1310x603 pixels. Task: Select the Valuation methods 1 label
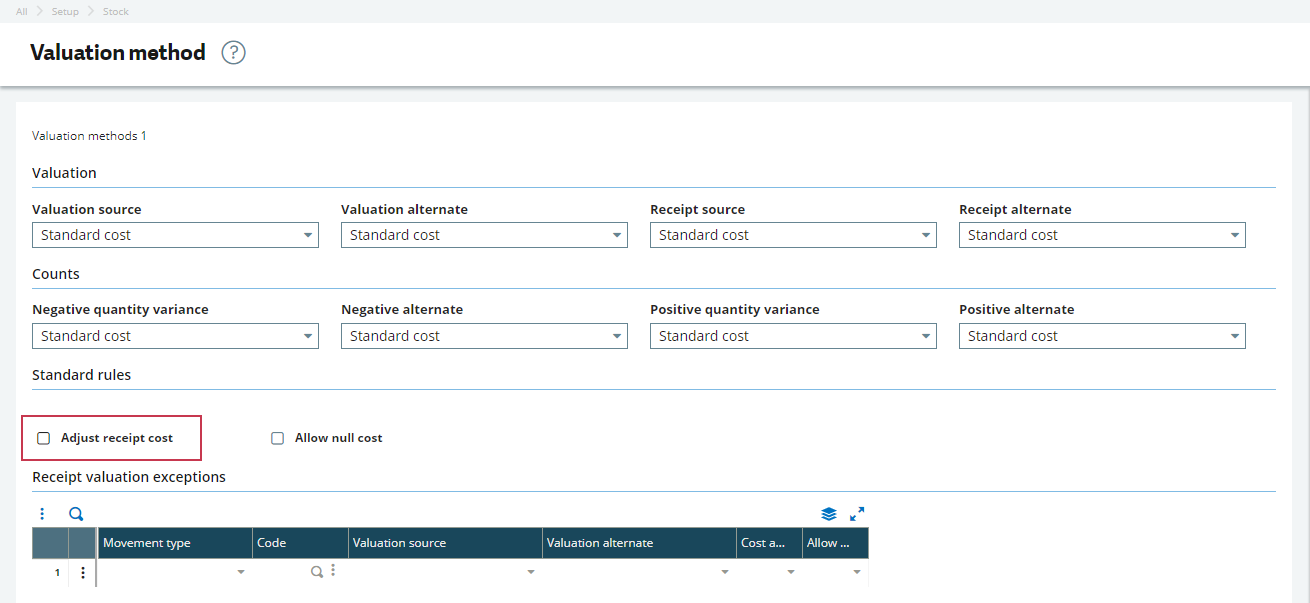pyautogui.click(x=89, y=136)
